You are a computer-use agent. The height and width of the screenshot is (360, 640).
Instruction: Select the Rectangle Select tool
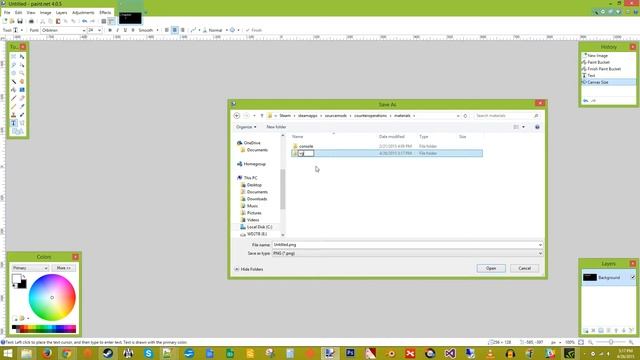pos(13,56)
